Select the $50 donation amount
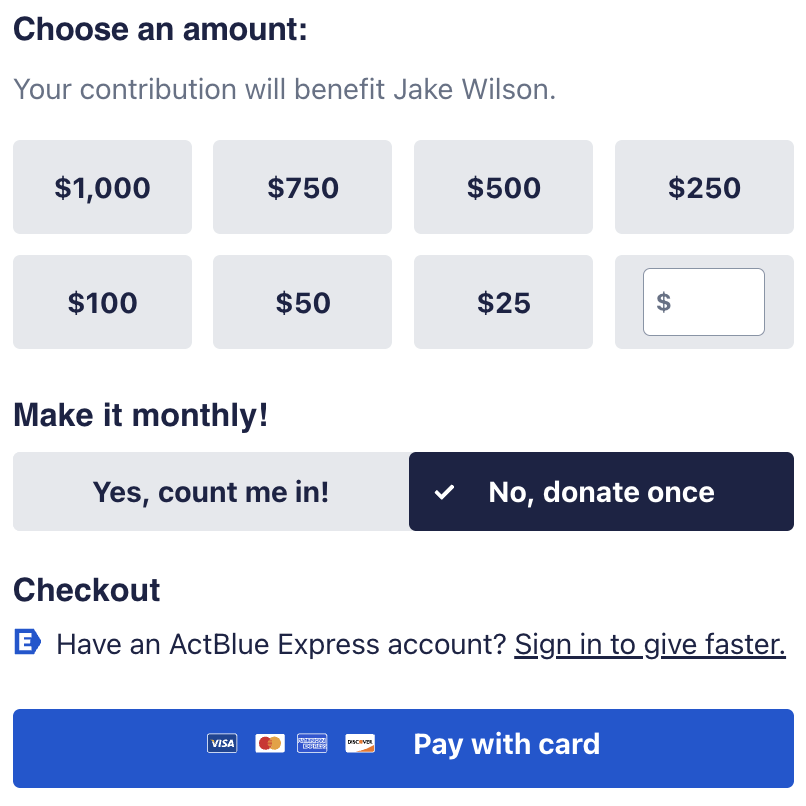 point(302,302)
